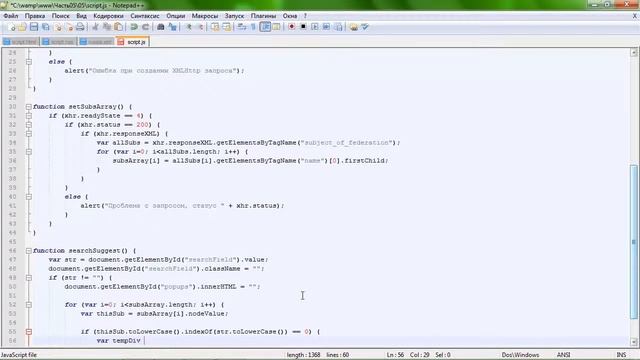The image size is (640, 360).
Task: Click the vertical scrollbar up arrow
Action: (634, 53)
